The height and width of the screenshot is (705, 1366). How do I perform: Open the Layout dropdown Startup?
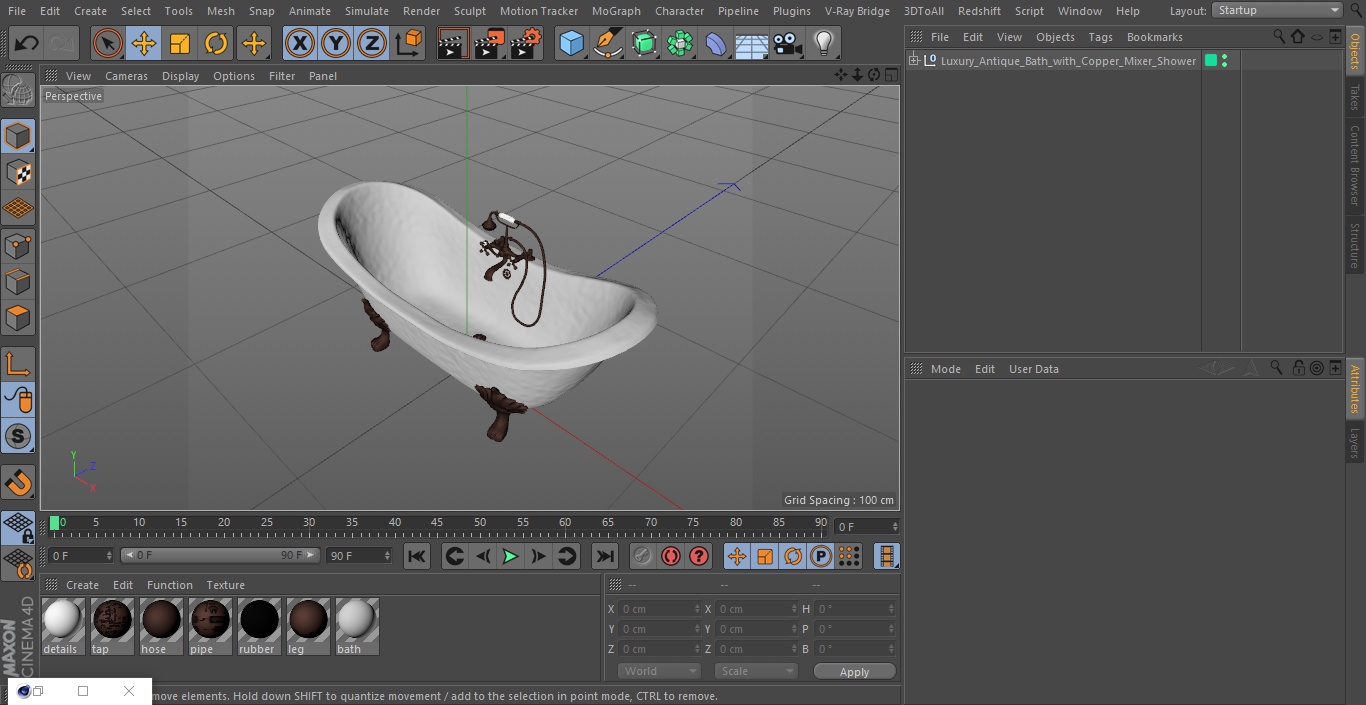[x=1277, y=10]
